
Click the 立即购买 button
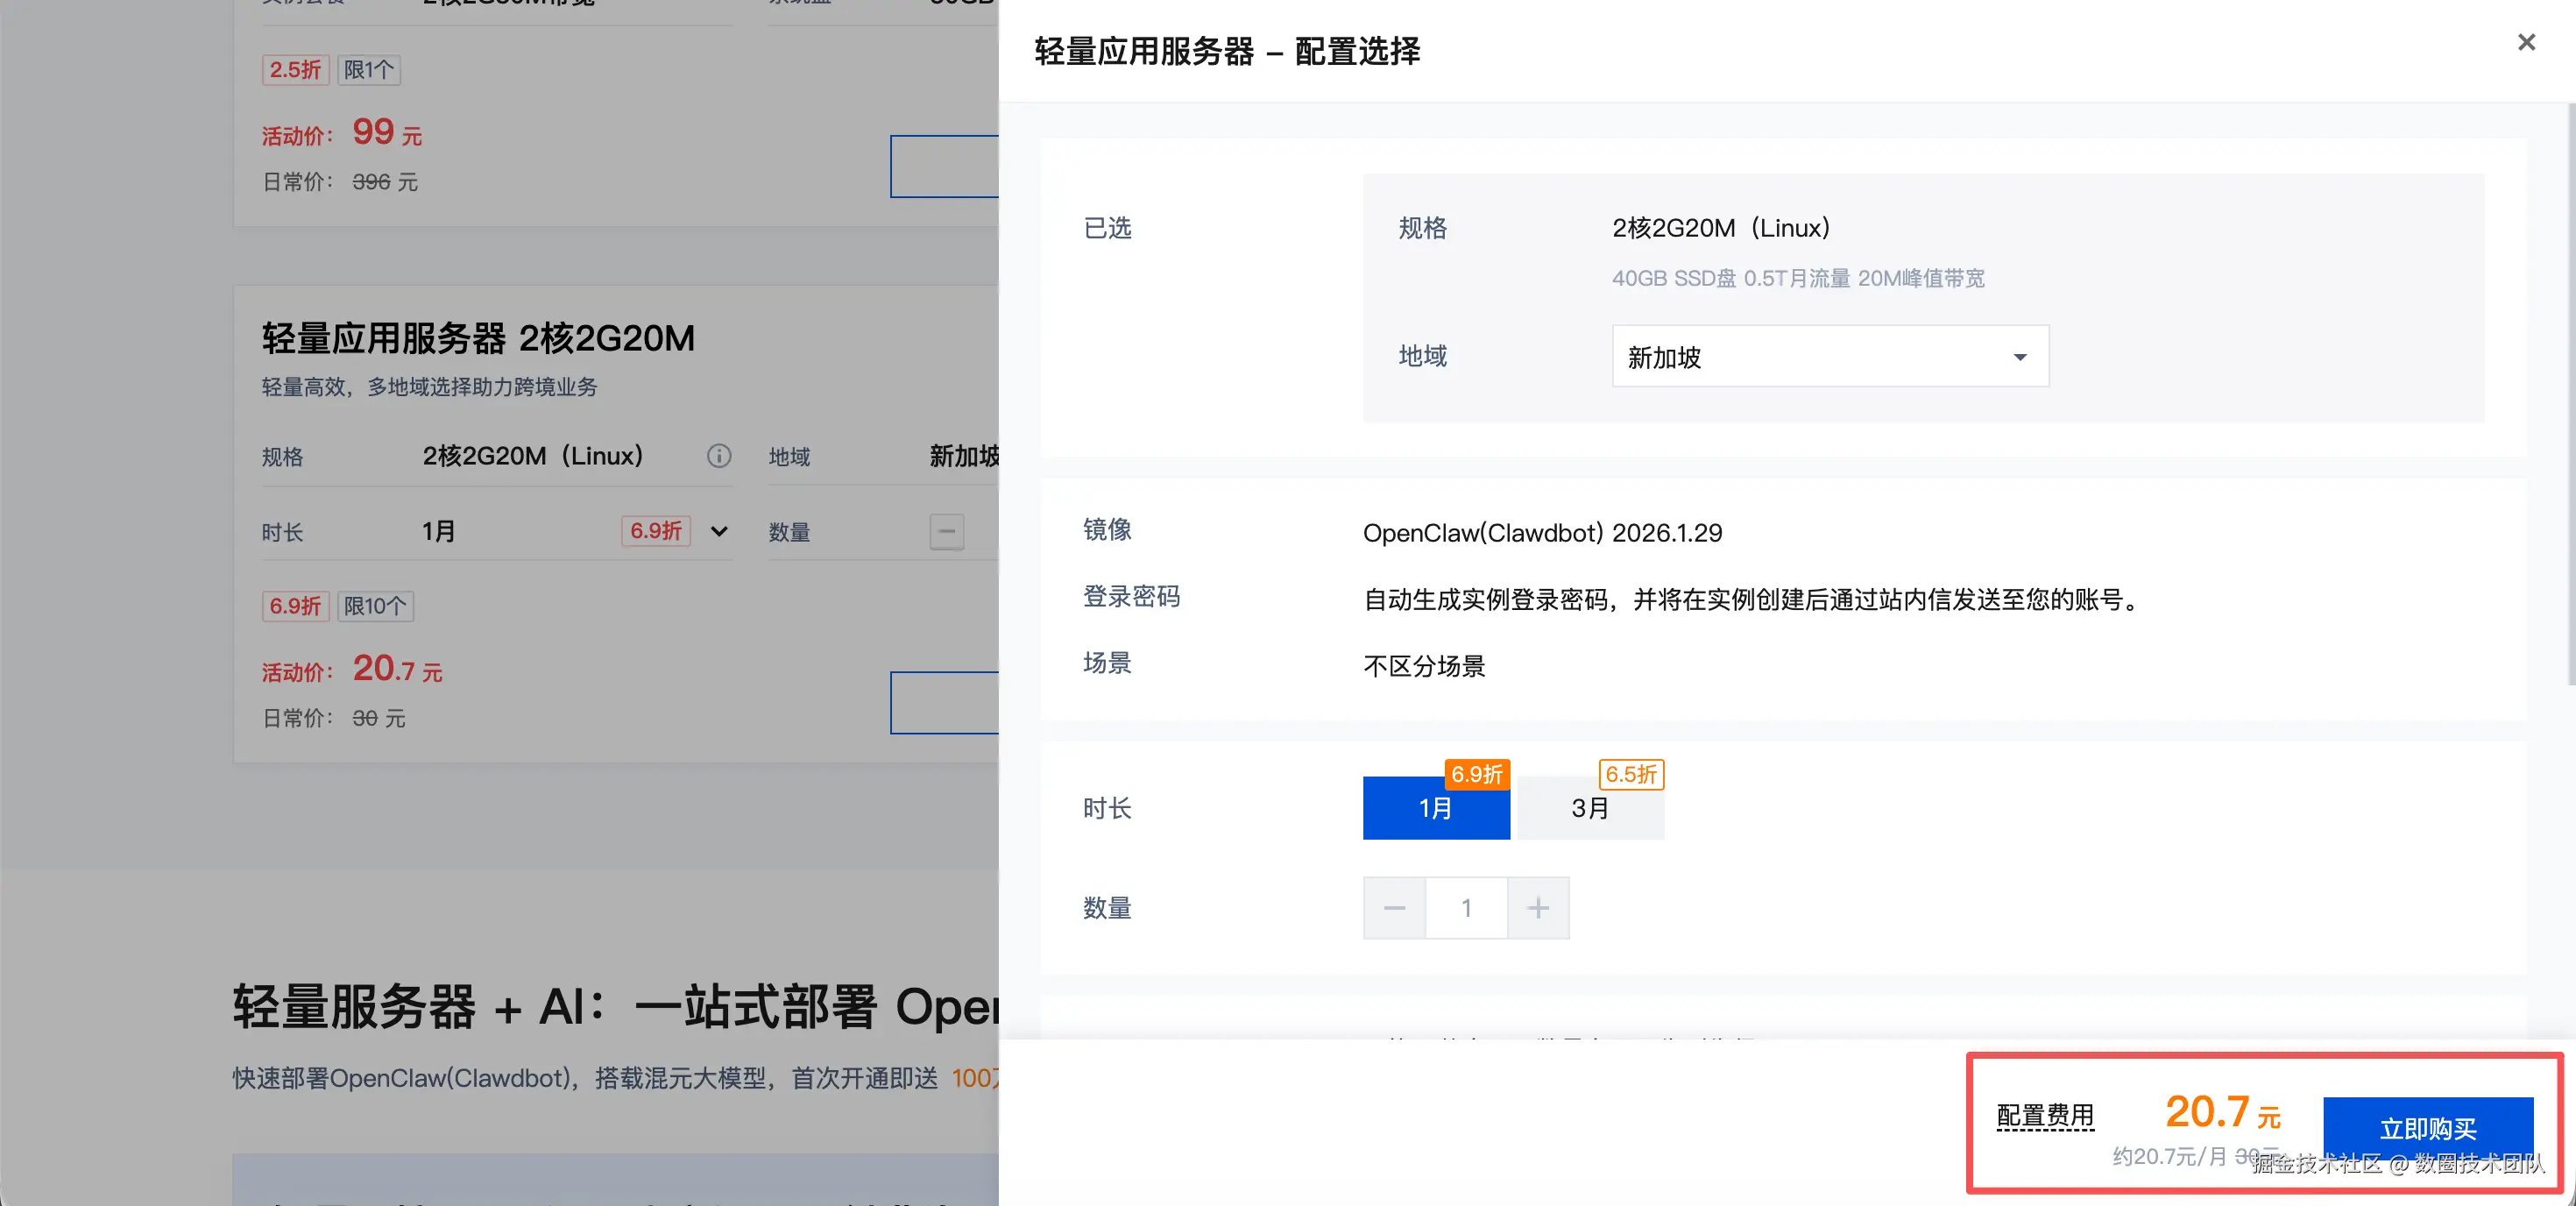pyautogui.click(x=2427, y=1128)
